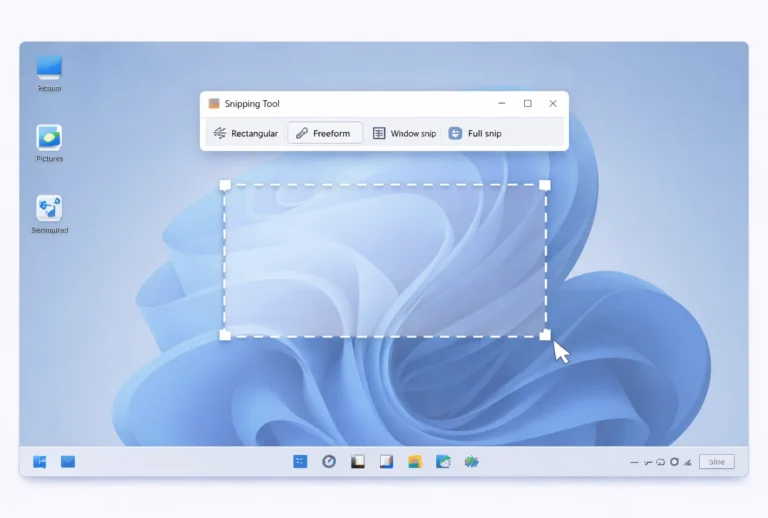Click the boxed button at taskbar right end
768x518 pixels.
pyautogui.click(x=717, y=462)
